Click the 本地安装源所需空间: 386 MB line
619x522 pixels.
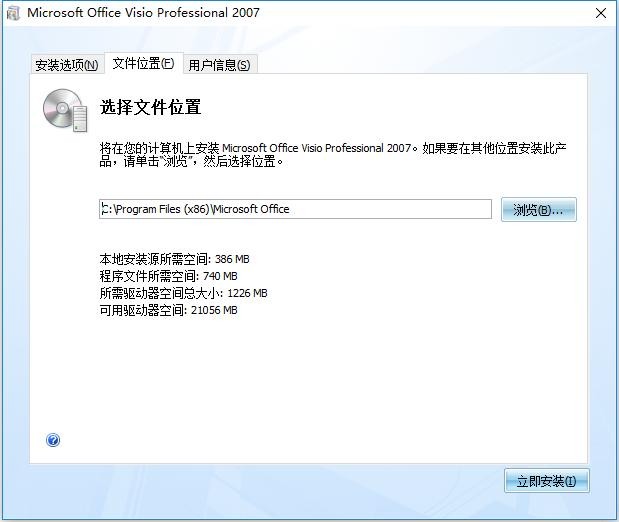(174, 259)
